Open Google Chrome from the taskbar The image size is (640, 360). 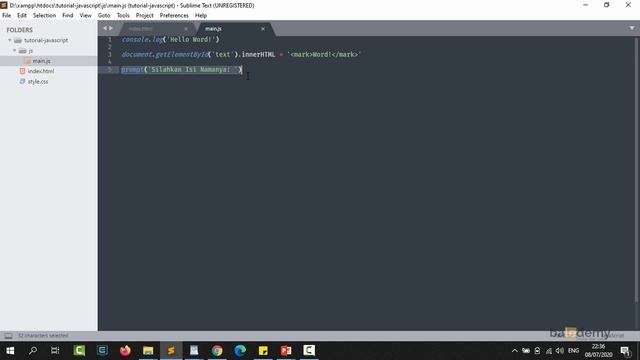(217, 351)
